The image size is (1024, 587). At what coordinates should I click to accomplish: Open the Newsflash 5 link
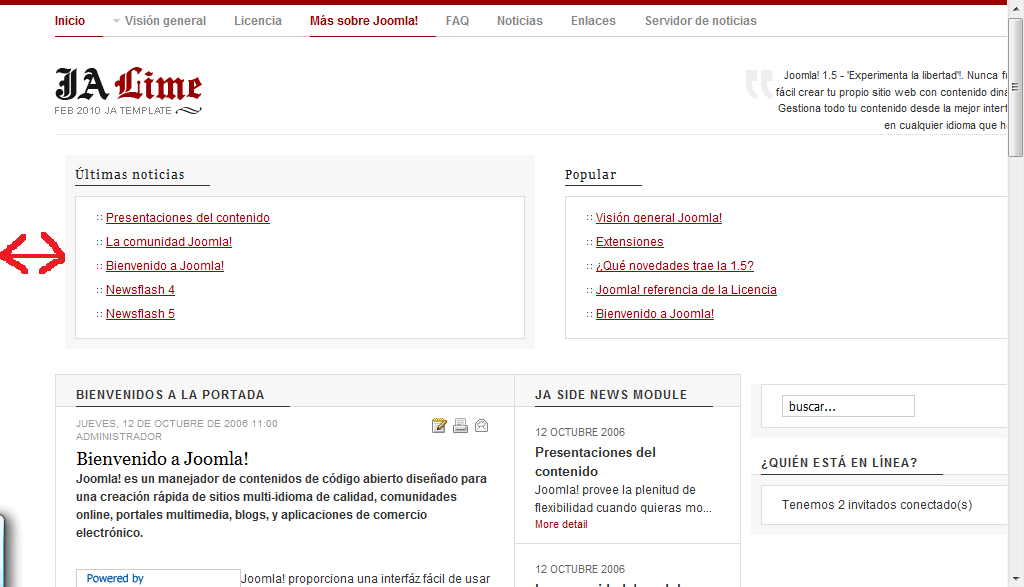tap(140, 314)
